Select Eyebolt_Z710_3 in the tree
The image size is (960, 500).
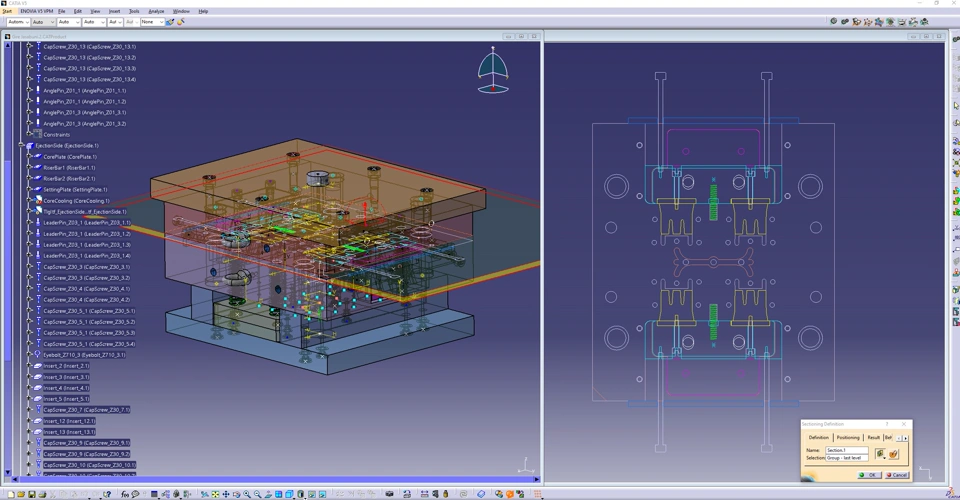(x=84, y=355)
